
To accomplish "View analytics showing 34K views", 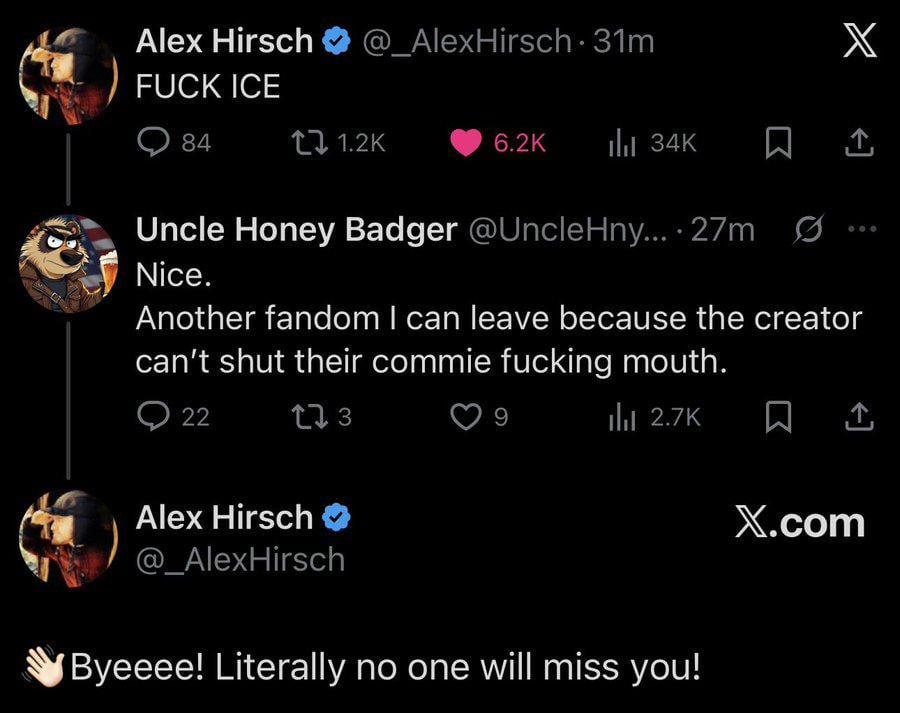I will 623,143.
